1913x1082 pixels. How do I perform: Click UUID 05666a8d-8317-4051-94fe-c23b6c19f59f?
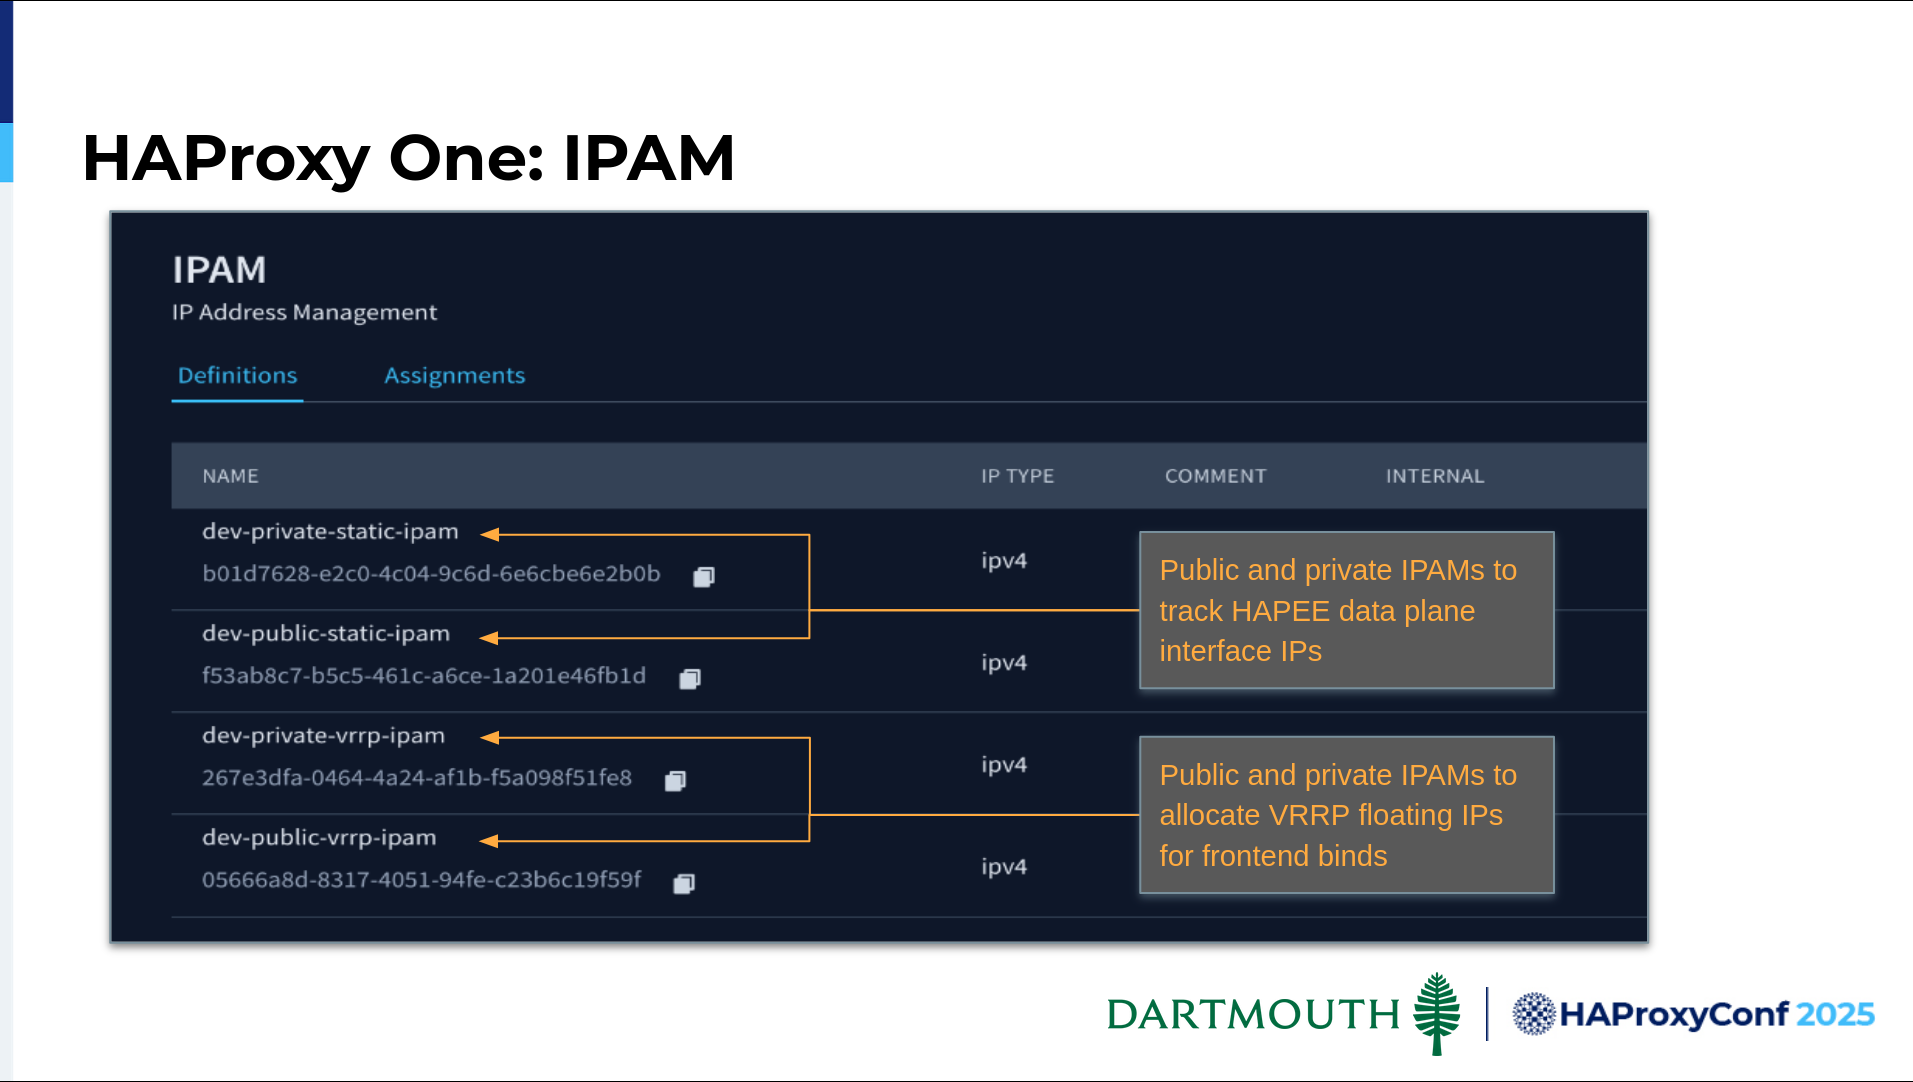tap(421, 880)
